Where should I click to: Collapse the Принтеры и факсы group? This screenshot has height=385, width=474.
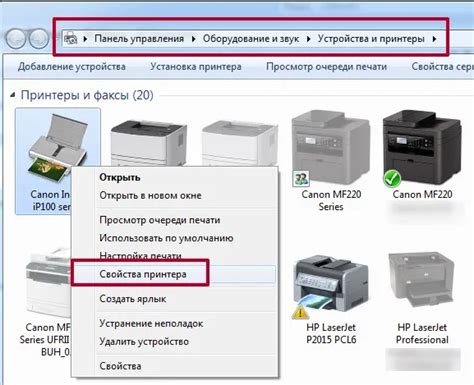point(13,95)
